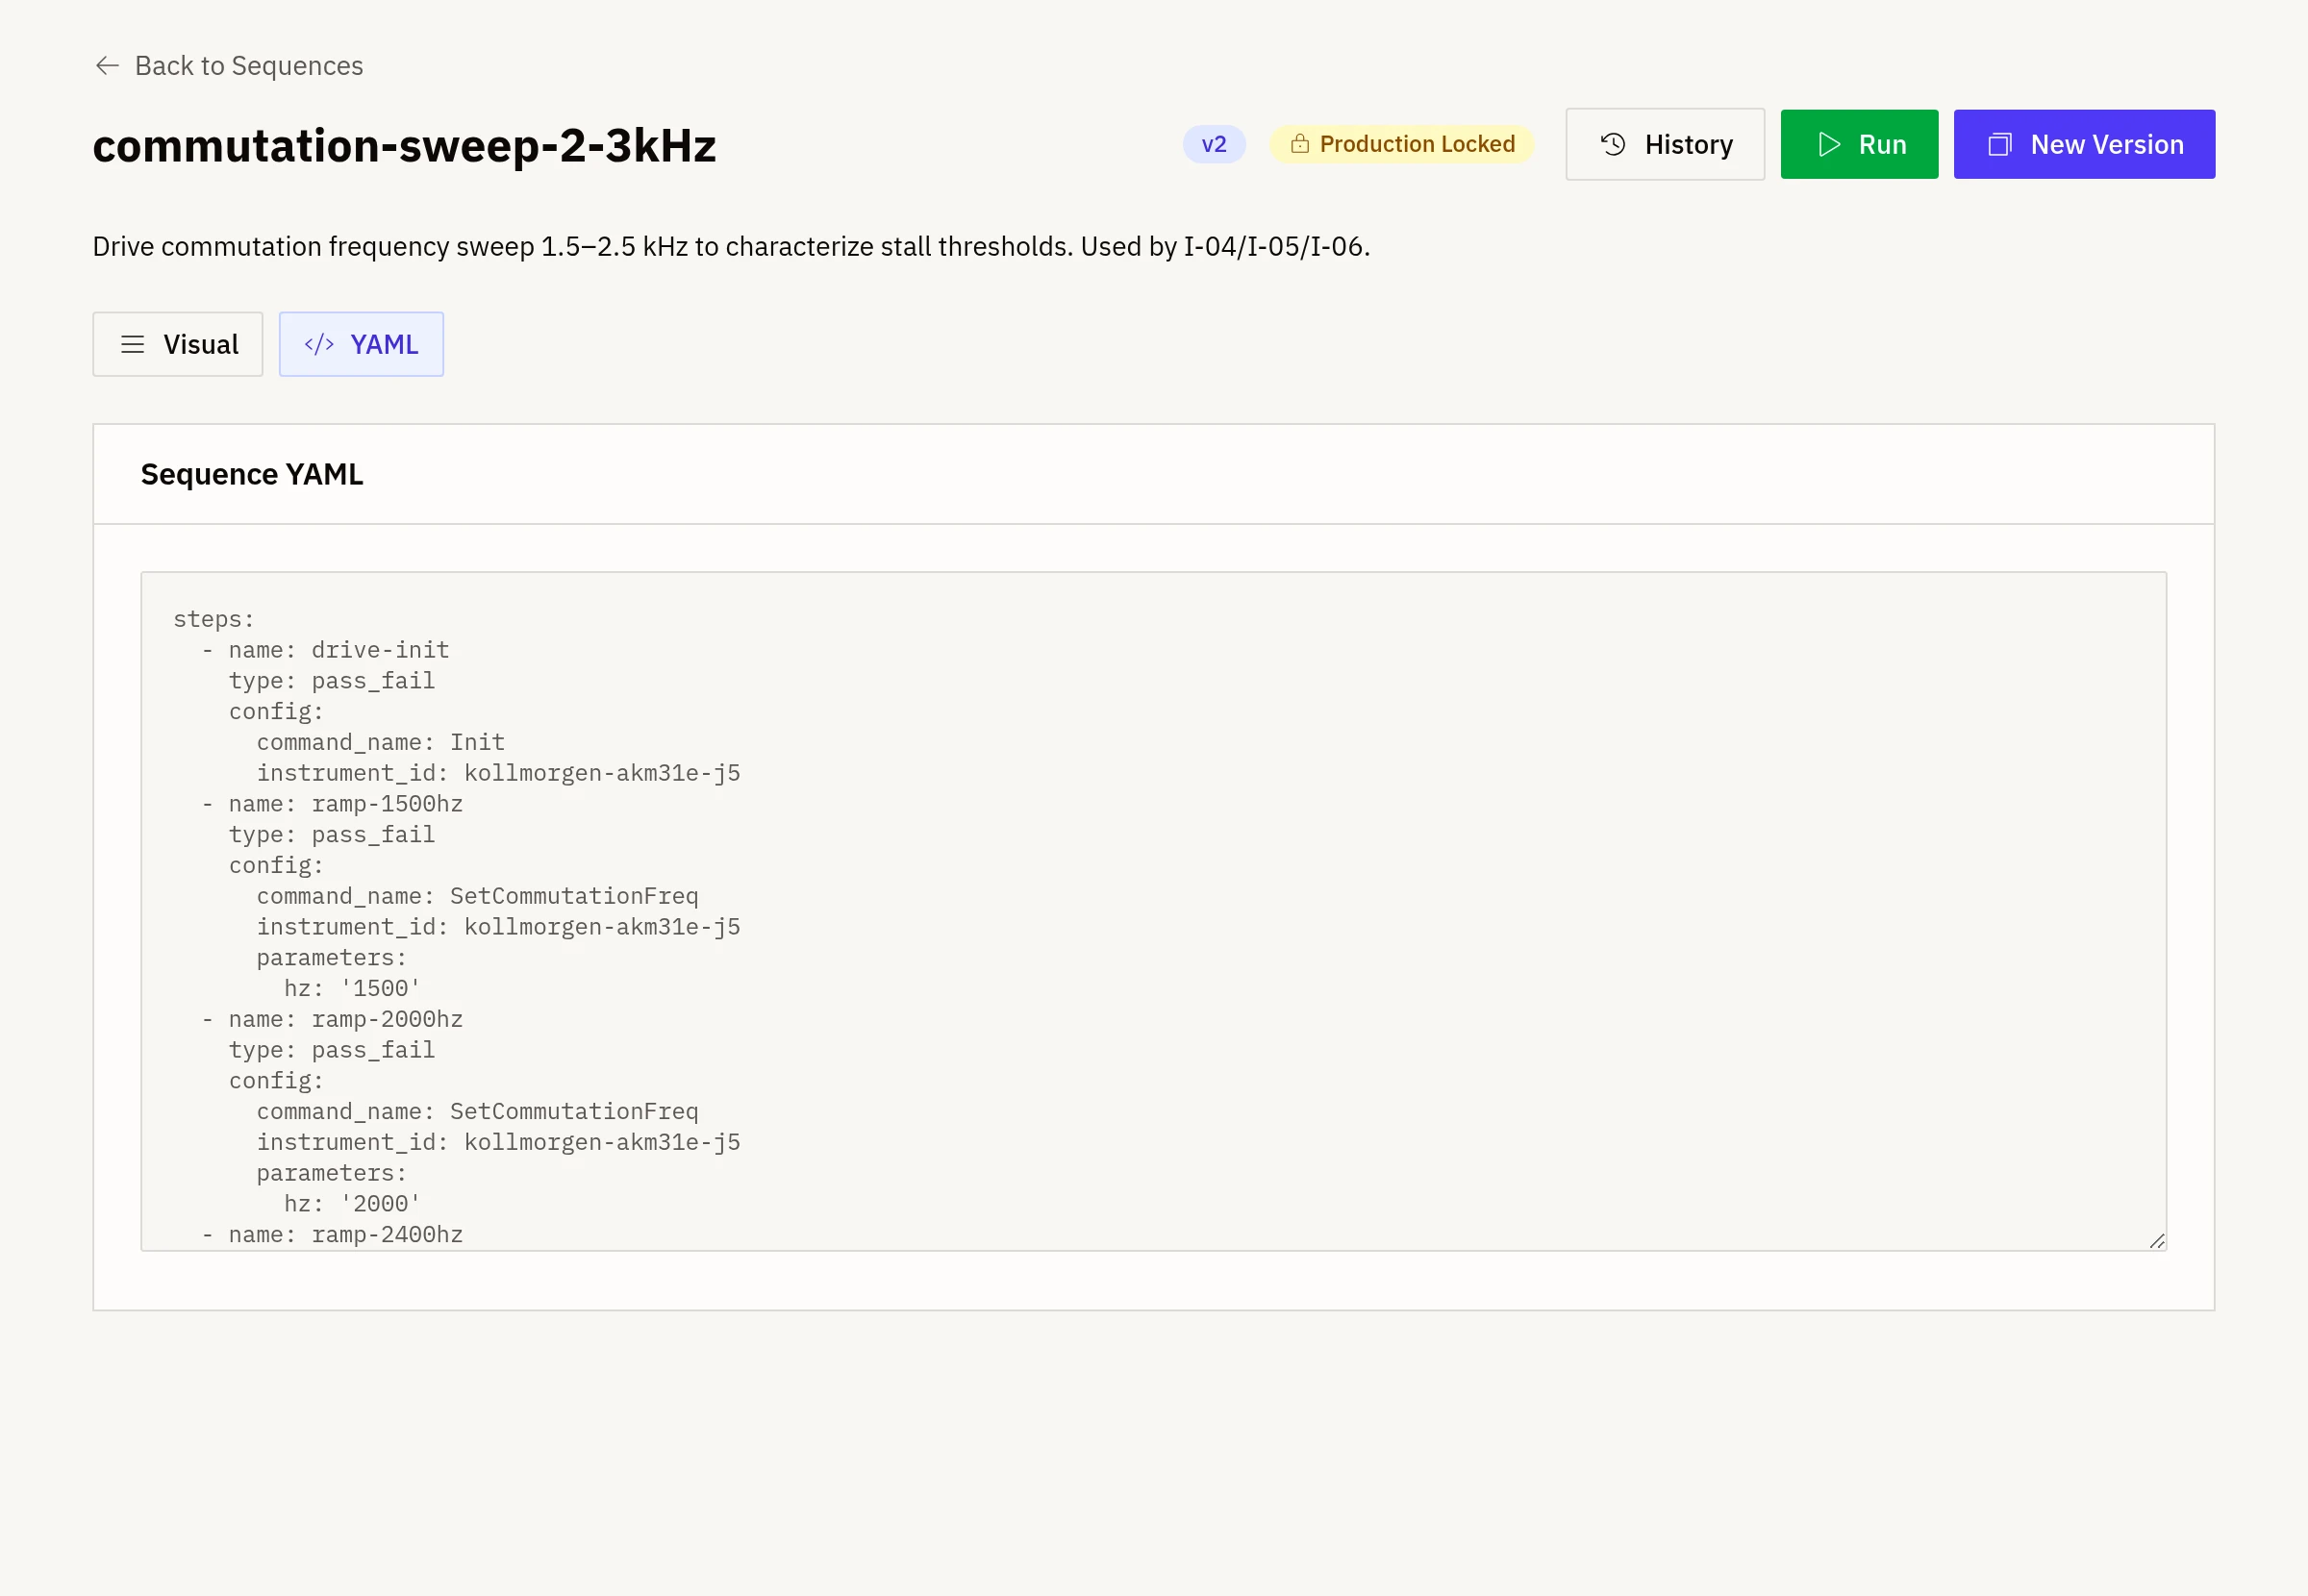
Task: Click the sequence title commutation-sweep-2-3kHz
Action: coord(404,146)
